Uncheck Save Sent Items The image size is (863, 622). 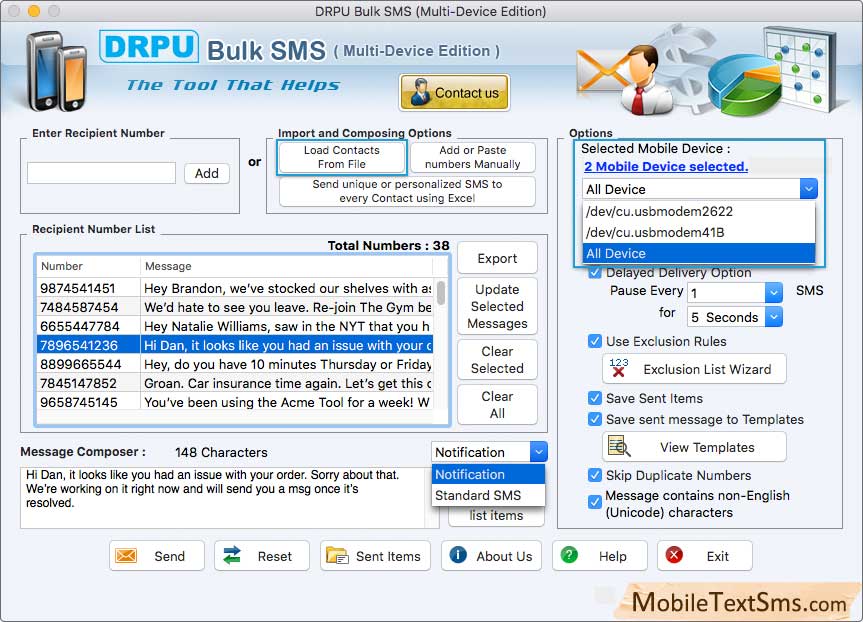coord(594,398)
